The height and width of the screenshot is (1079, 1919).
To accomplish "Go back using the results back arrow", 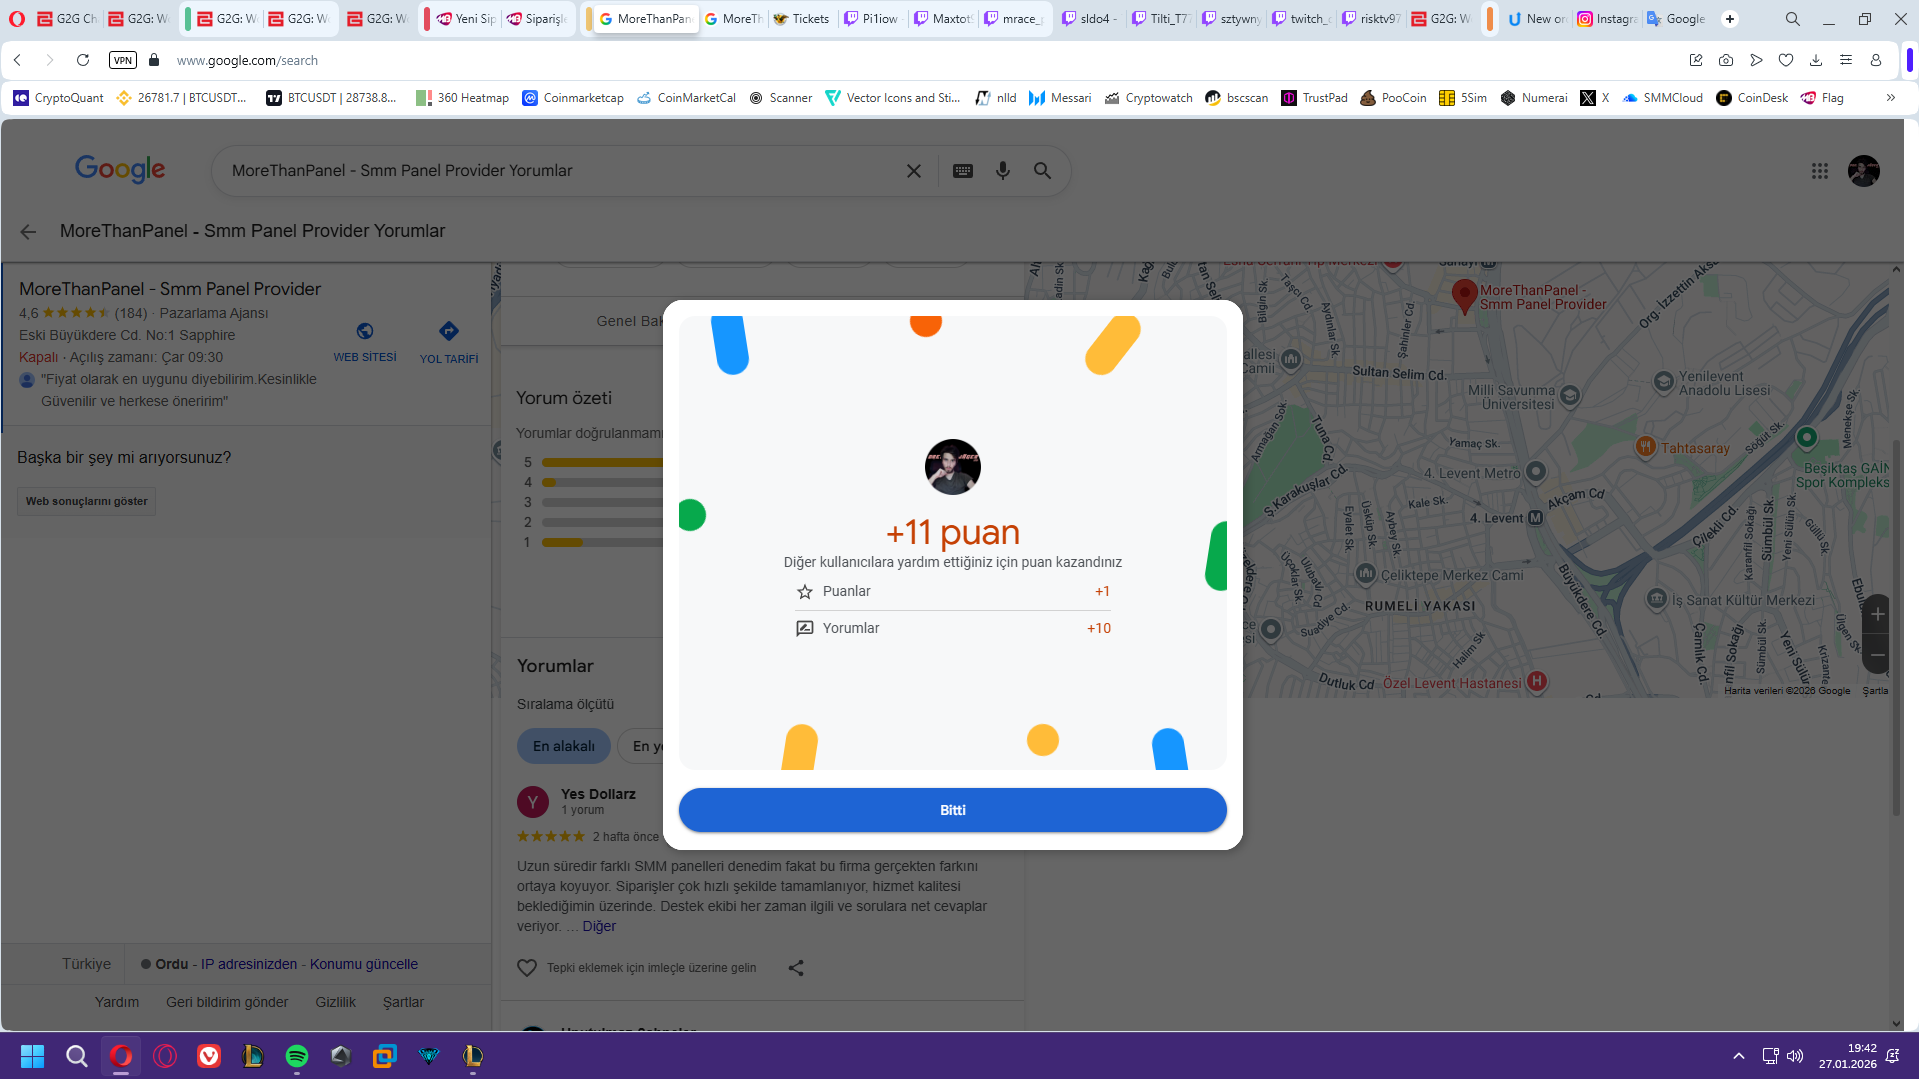I will click(28, 232).
